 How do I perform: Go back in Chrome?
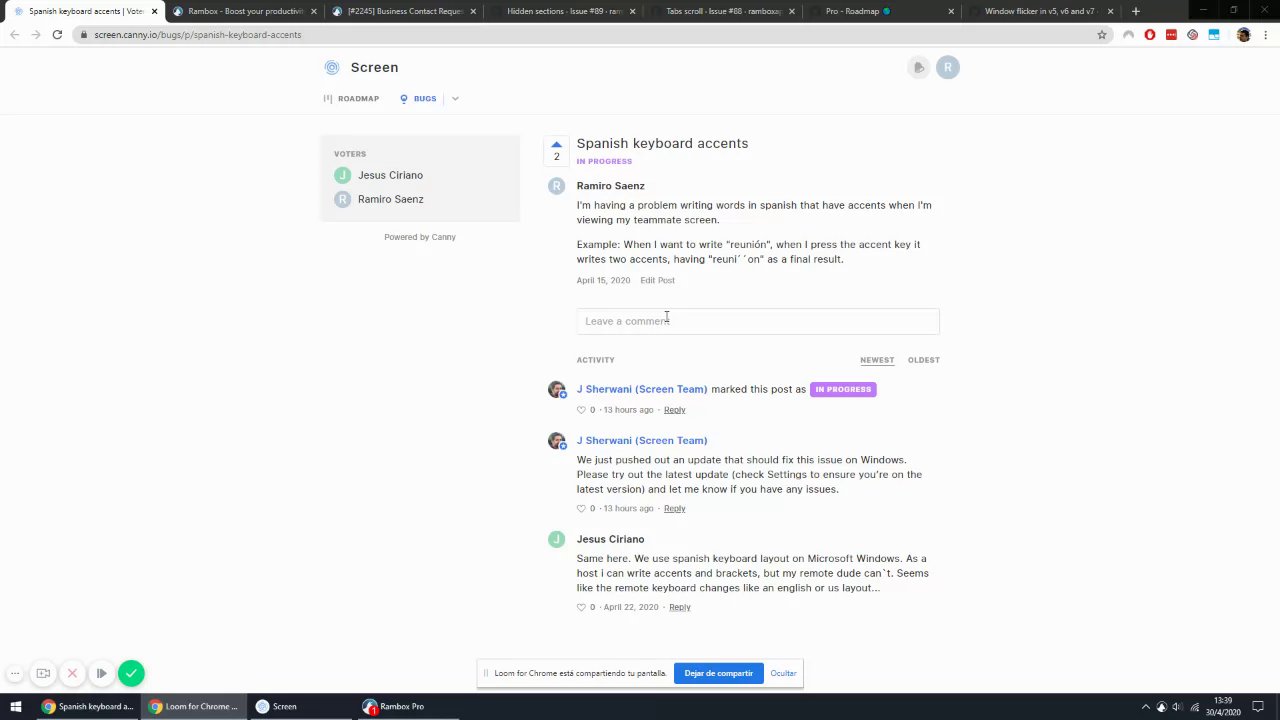(x=14, y=35)
